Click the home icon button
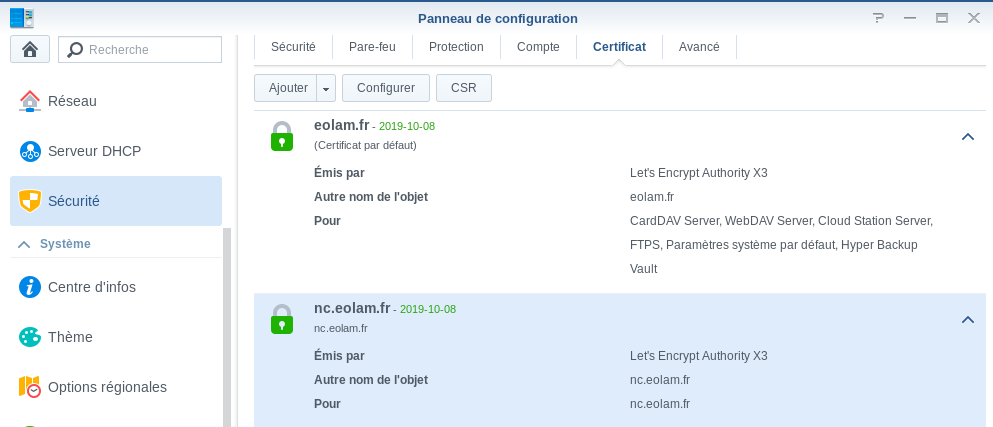 click(x=30, y=49)
